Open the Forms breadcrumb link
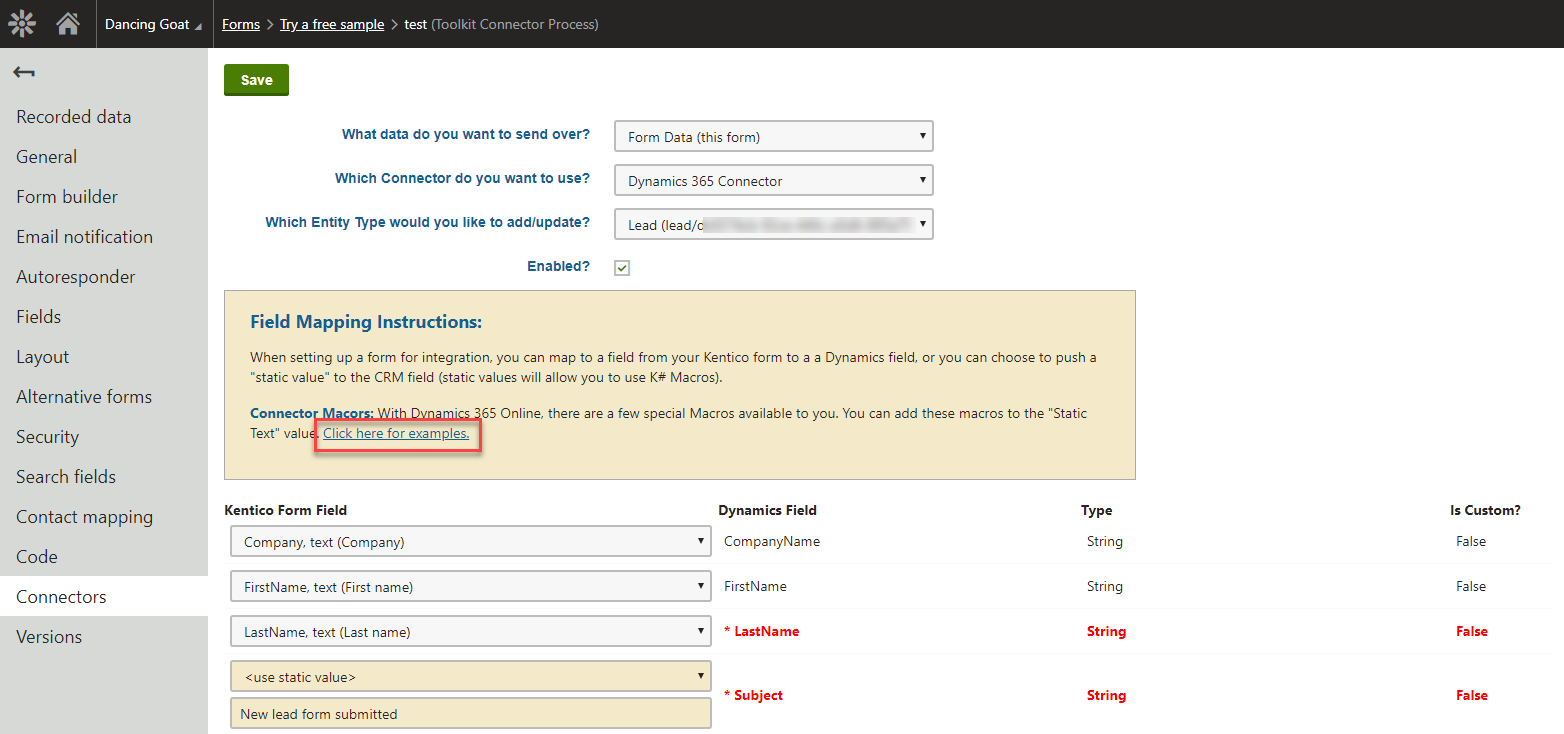This screenshot has width=1564, height=734. [240, 24]
